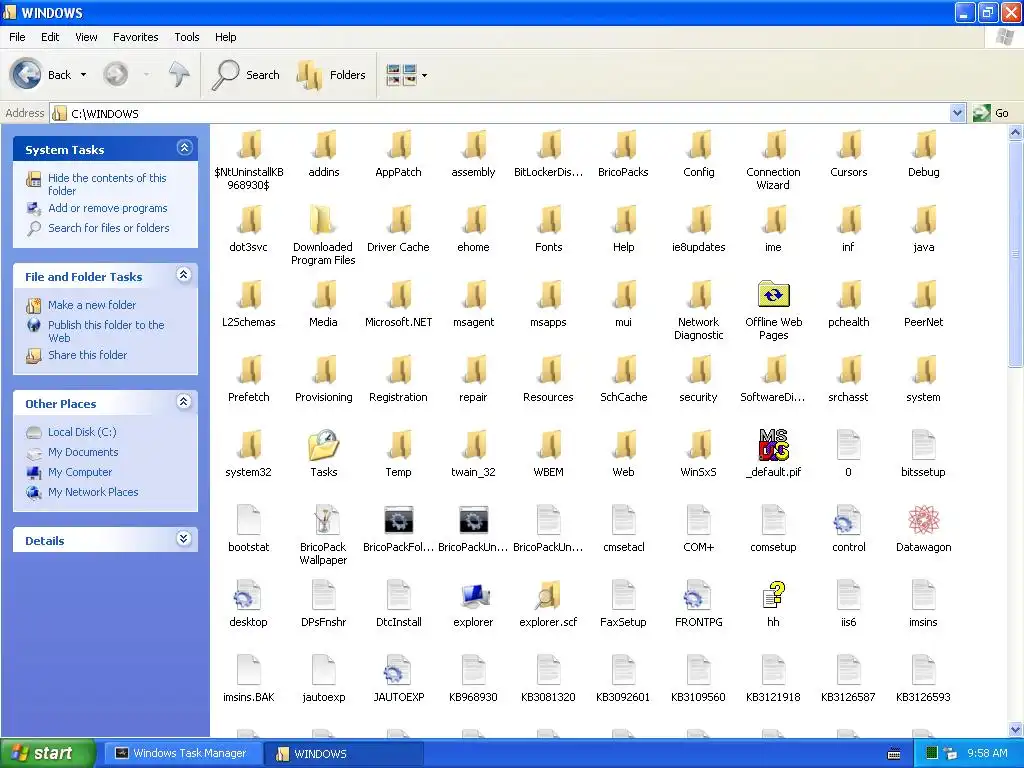Open the Favorites menu
Screen dimensions: 1024x768
(135, 37)
